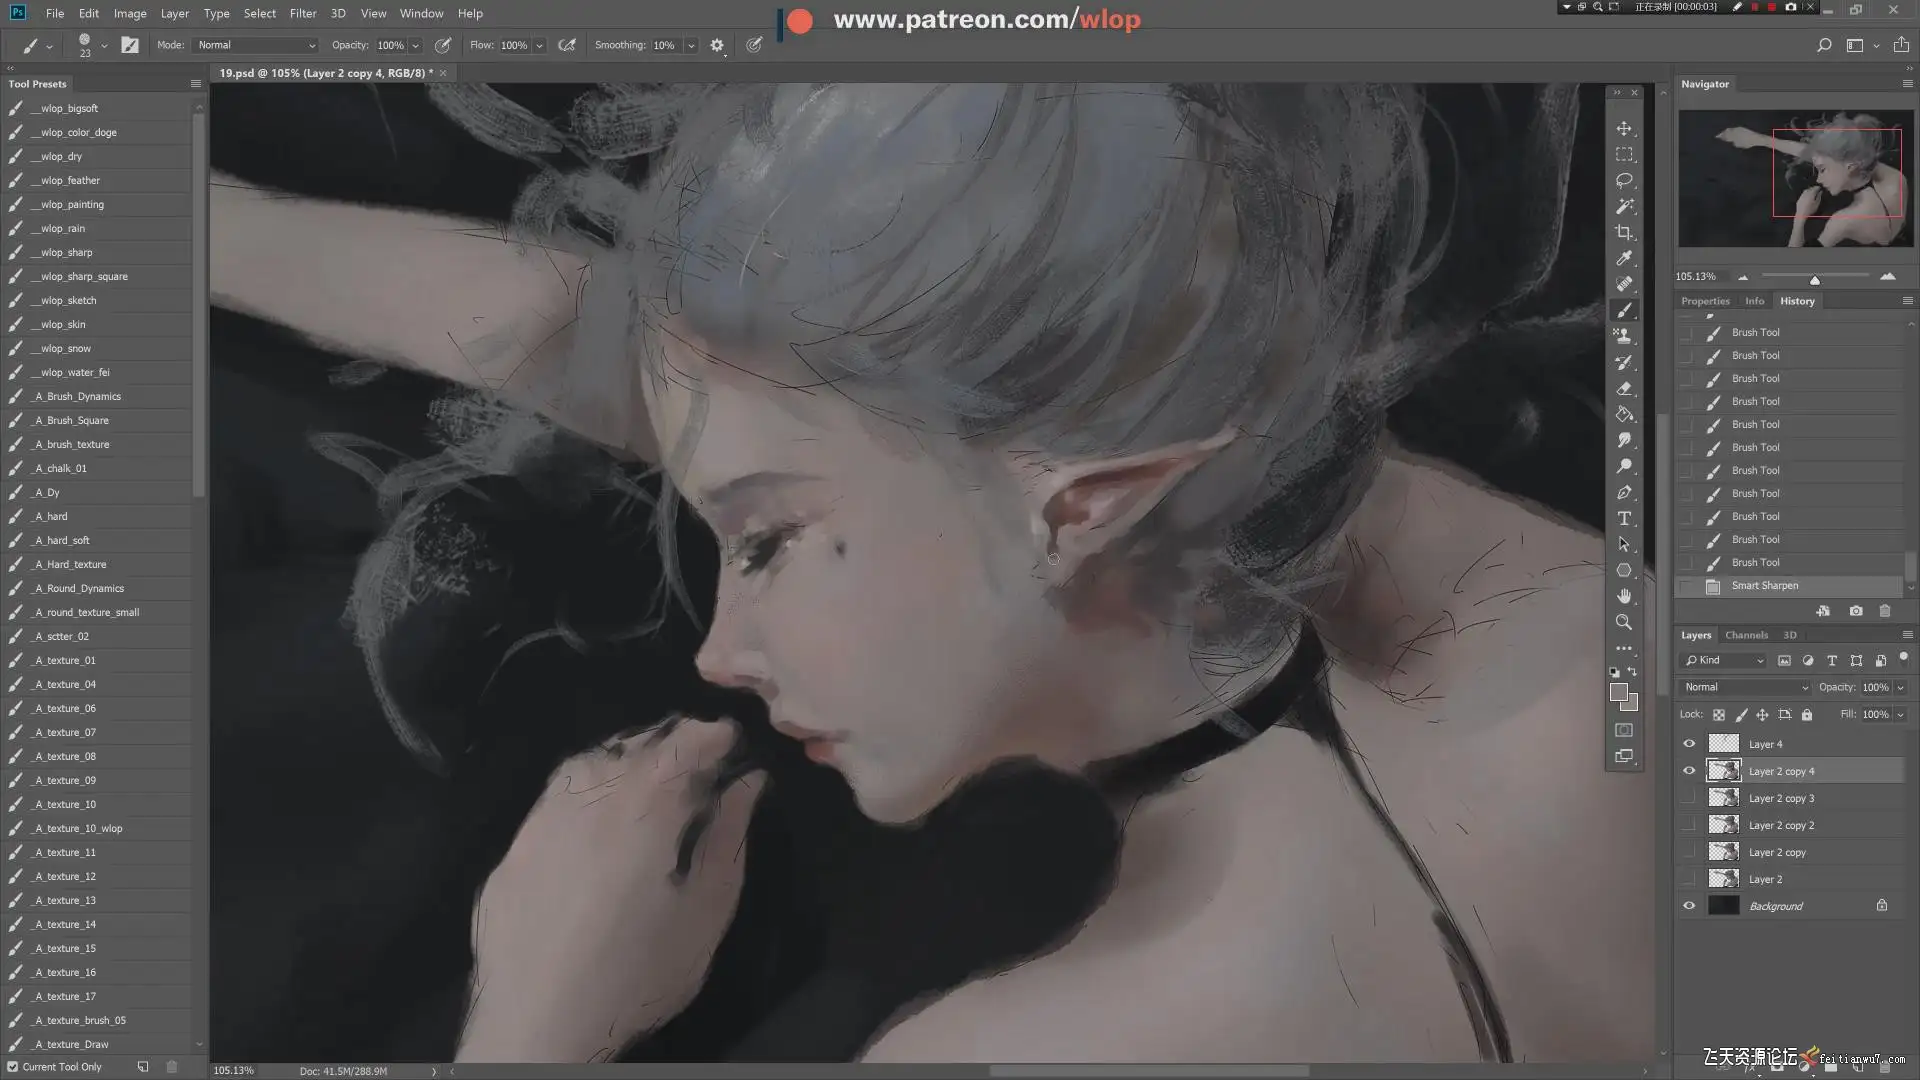1920x1080 pixels.
Task: Select the Horizontal Type tool
Action: (1624, 518)
